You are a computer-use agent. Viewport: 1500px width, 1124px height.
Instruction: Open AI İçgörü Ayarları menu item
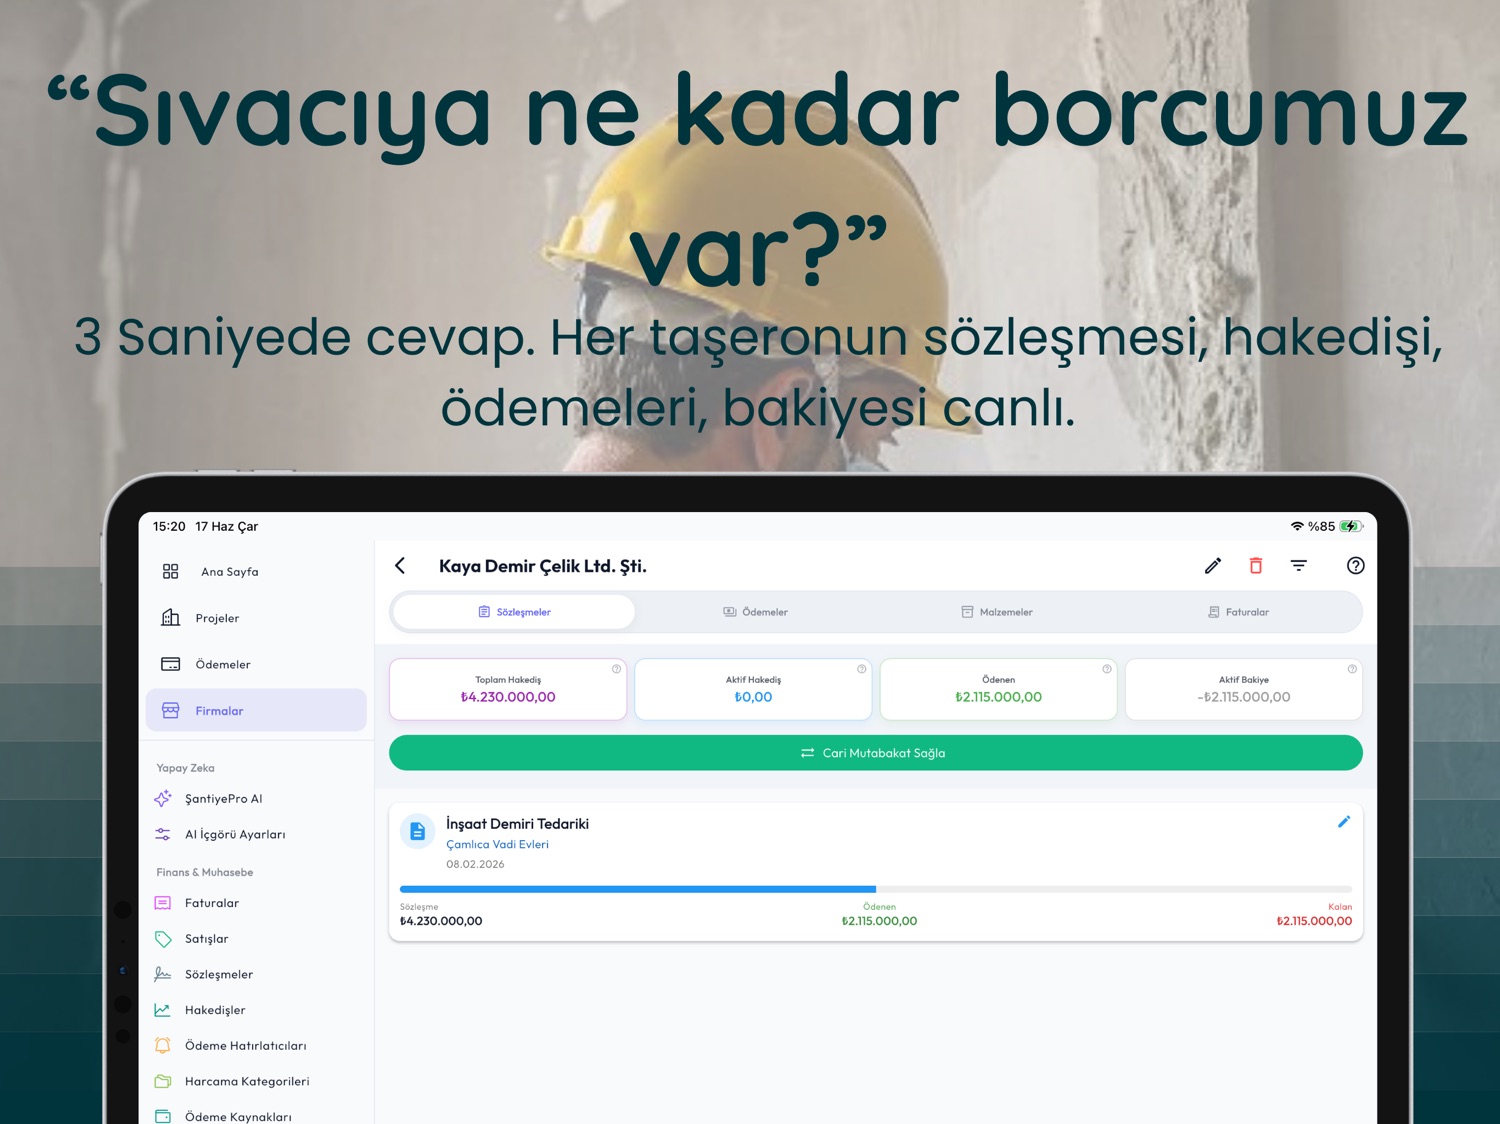[256, 834]
